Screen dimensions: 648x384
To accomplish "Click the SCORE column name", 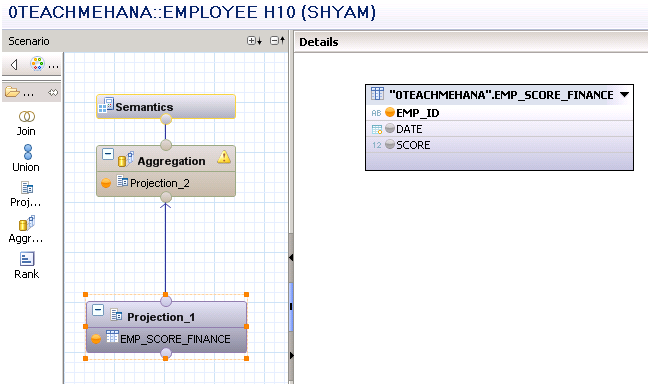I will 413,145.
